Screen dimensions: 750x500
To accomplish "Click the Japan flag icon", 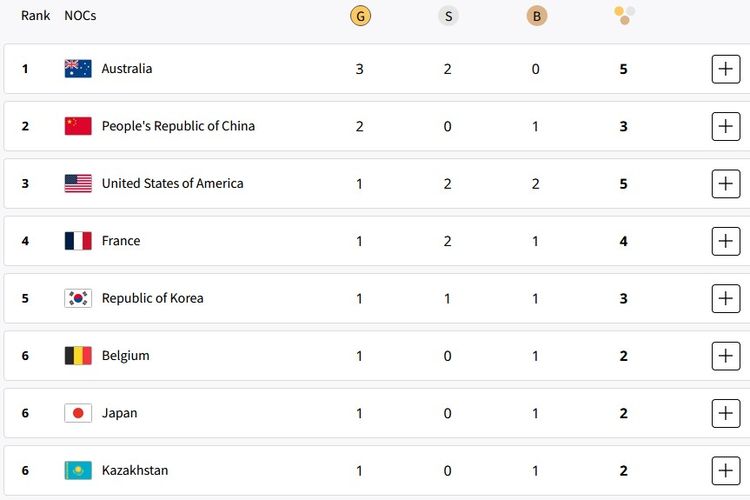I will click(x=78, y=413).
